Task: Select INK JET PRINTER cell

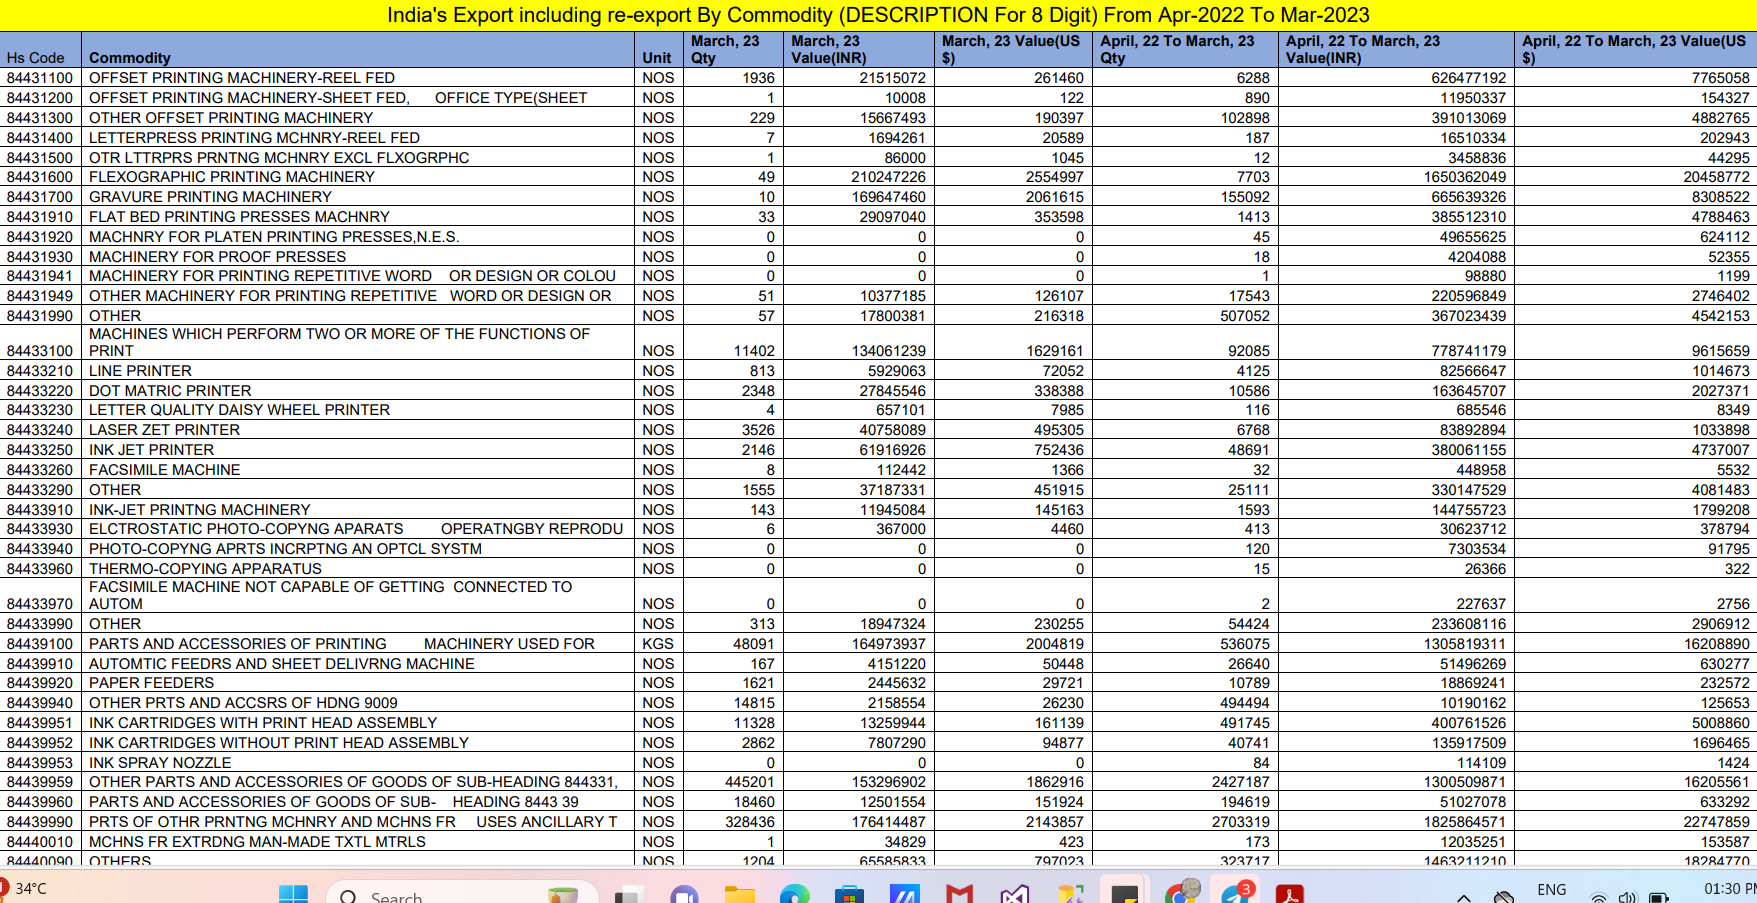Action: click(357, 450)
